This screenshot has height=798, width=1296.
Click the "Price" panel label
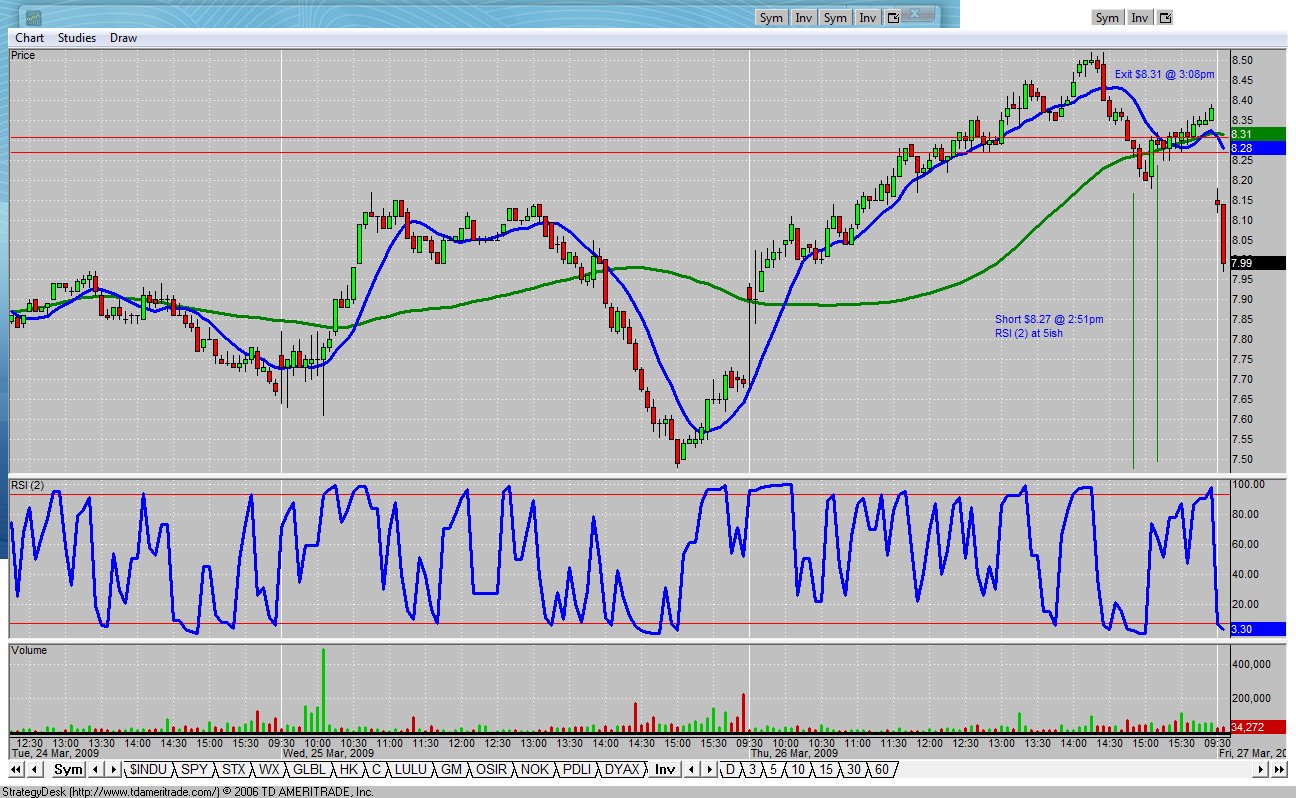tap(23, 55)
